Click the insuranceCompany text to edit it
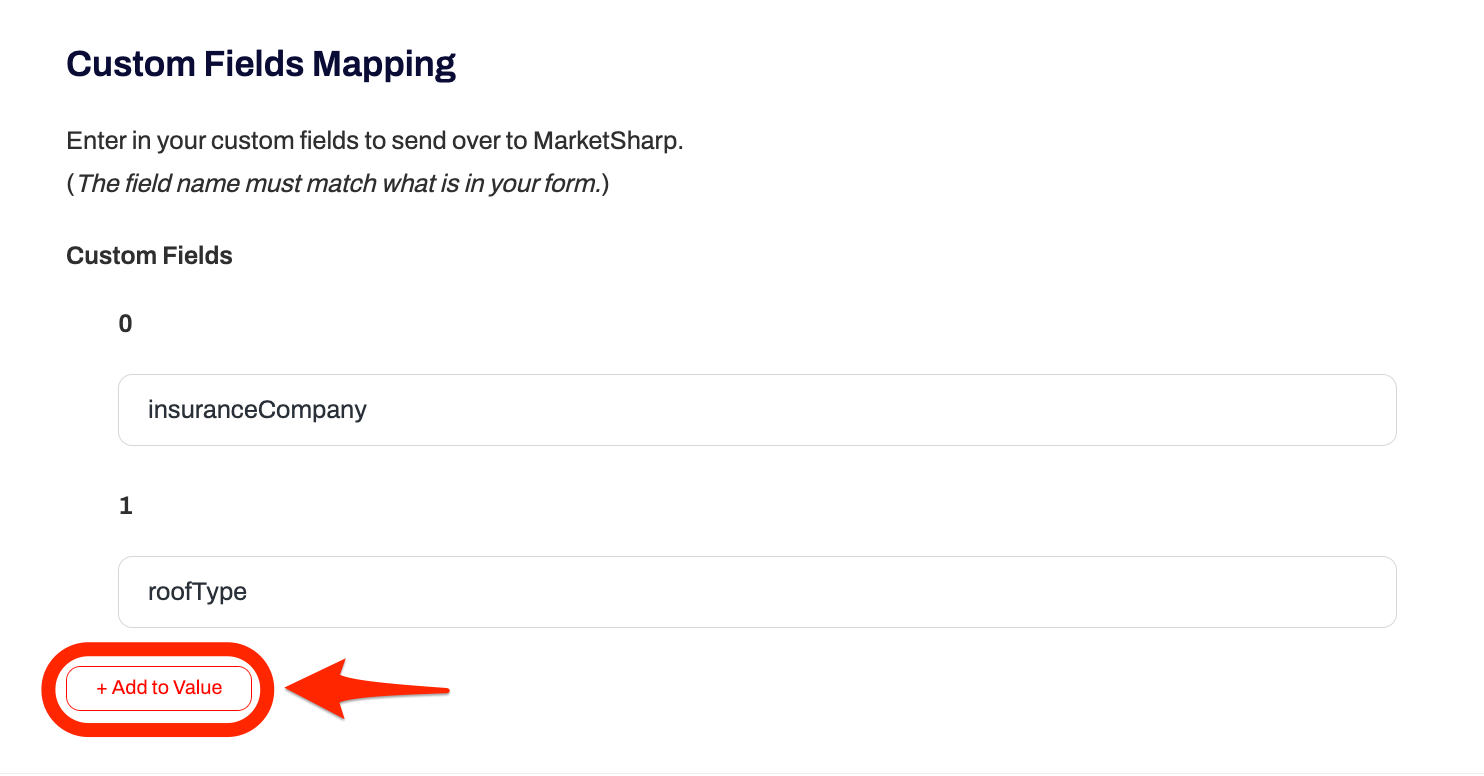This screenshot has width=1484, height=776. coord(256,410)
